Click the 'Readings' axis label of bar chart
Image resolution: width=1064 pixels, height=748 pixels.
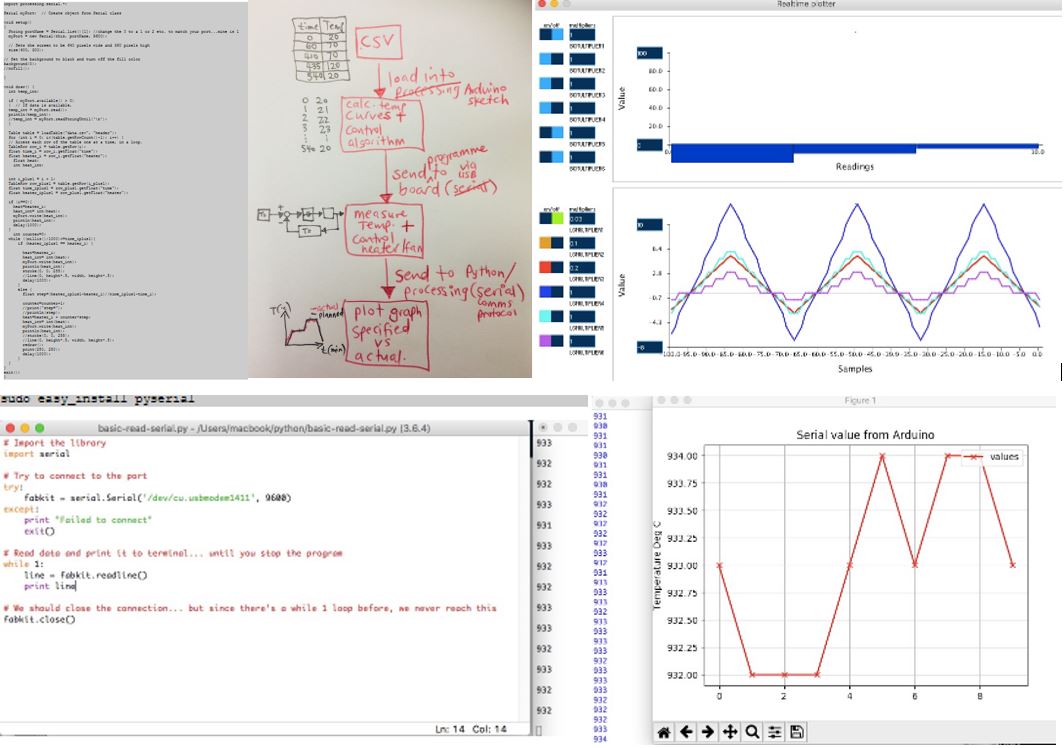(854, 166)
